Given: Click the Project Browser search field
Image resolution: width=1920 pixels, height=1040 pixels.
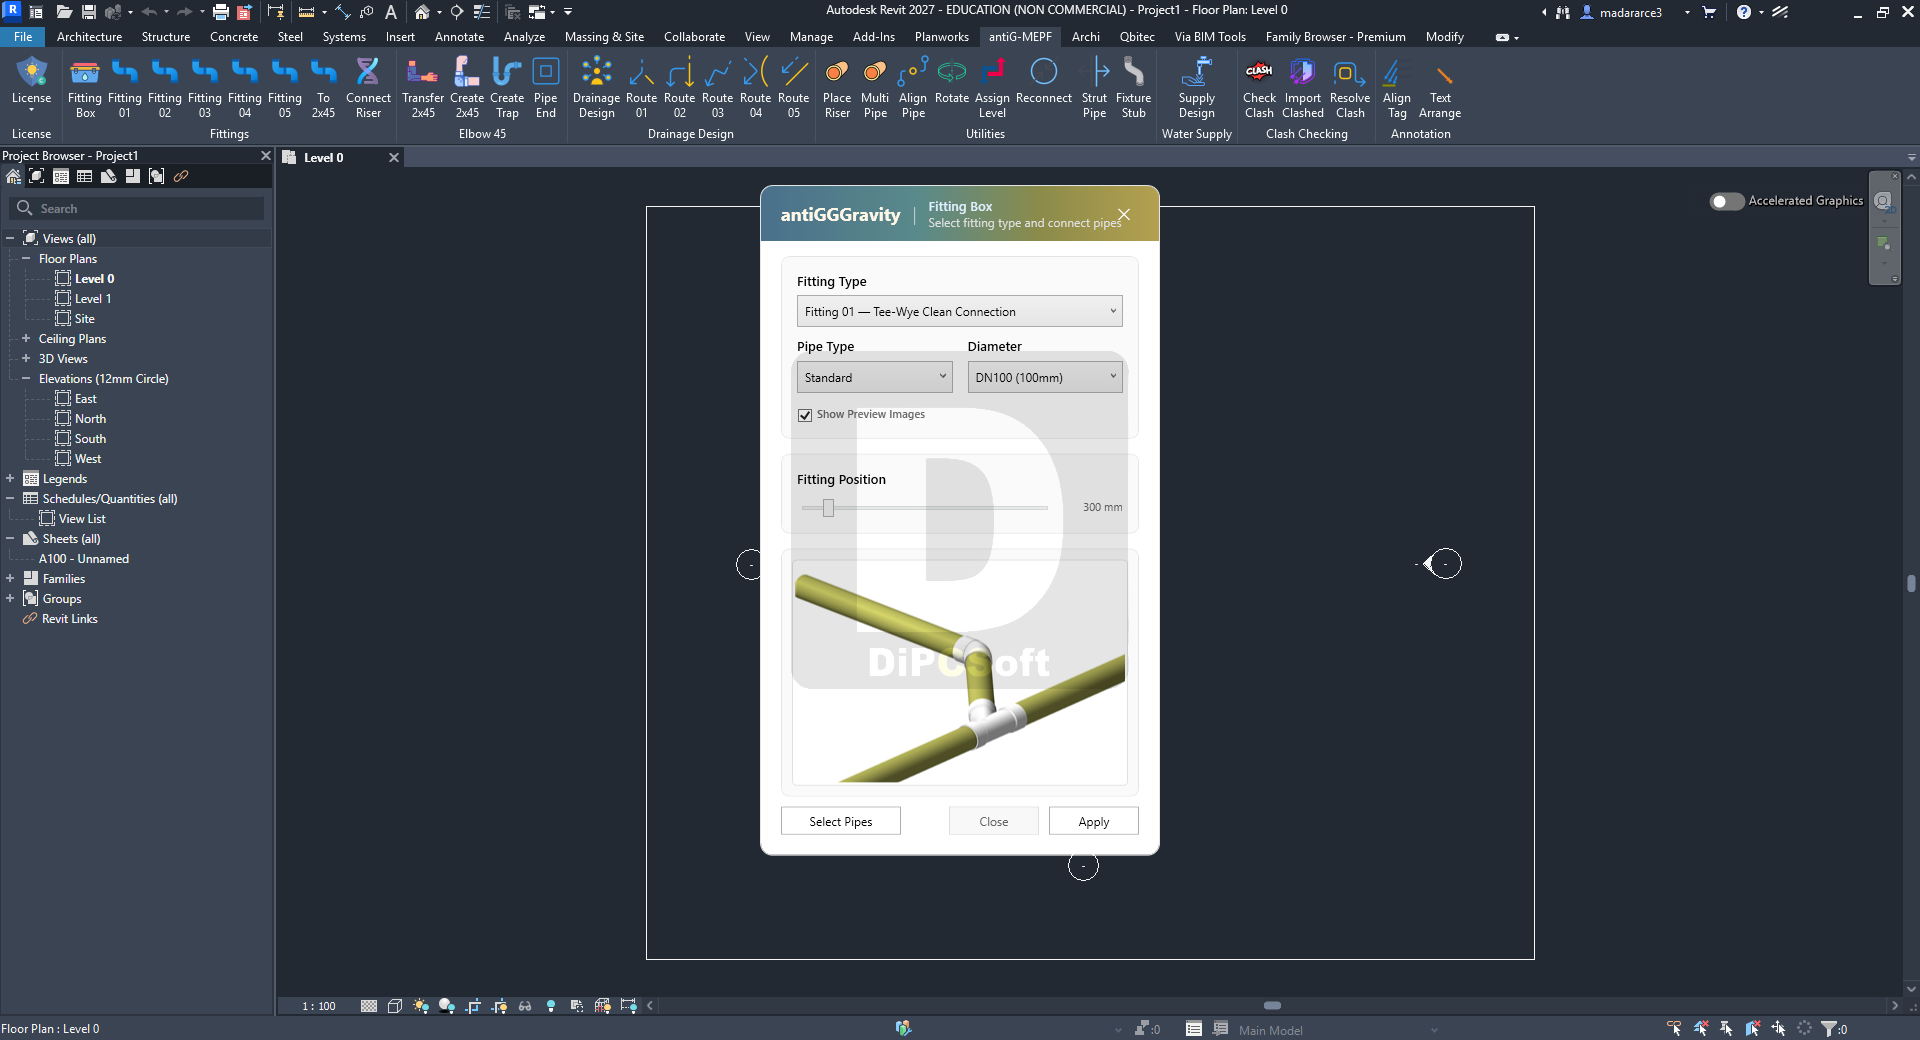Looking at the screenshot, I should coord(137,208).
